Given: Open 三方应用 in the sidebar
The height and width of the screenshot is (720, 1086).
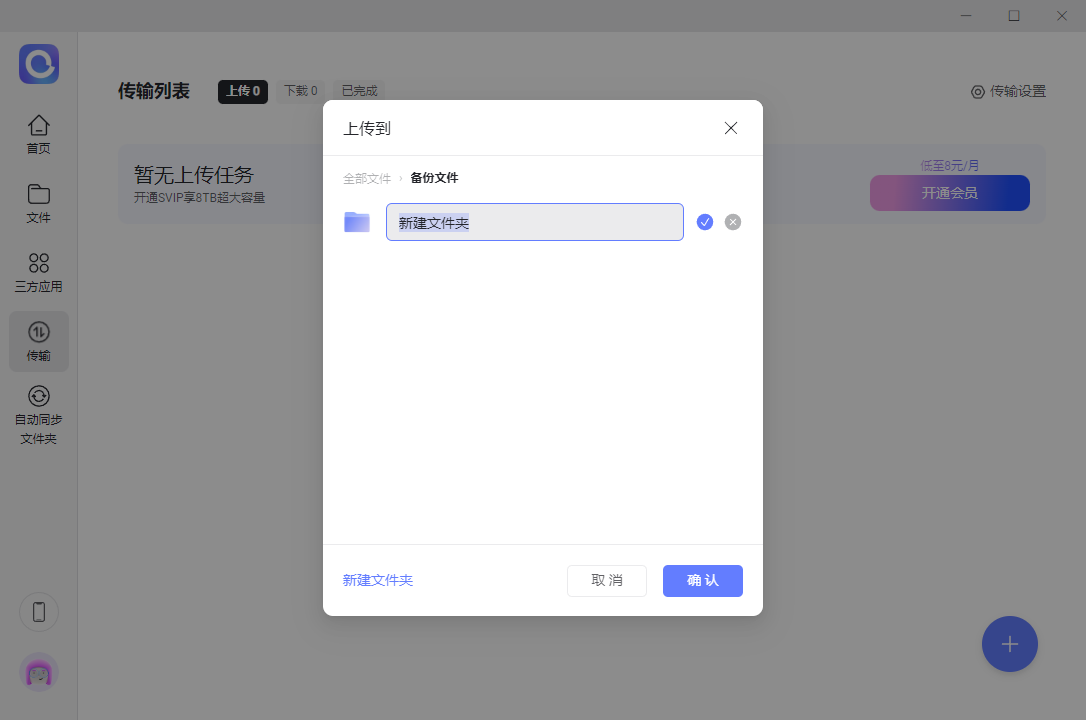Looking at the screenshot, I should pos(38,270).
